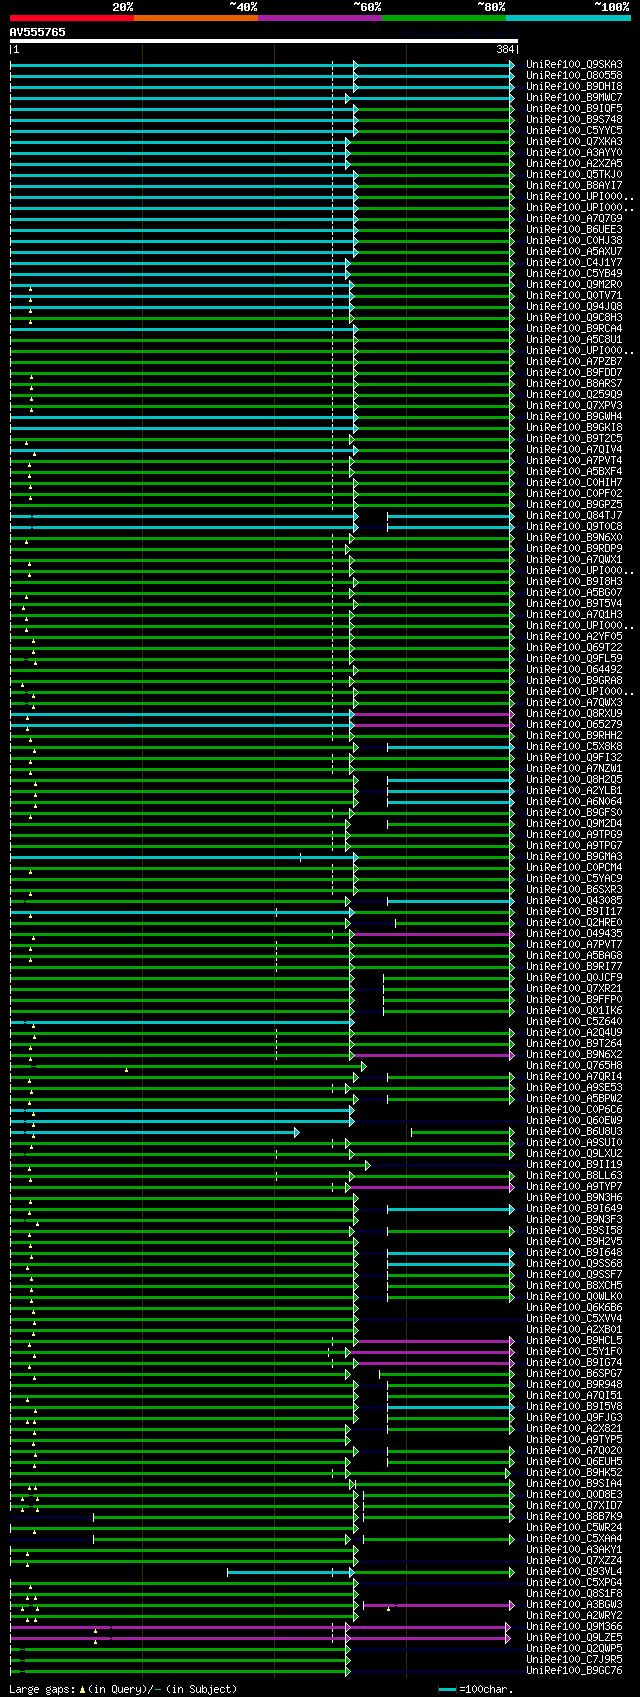Click the last hit UniRef100_B9GC76

coord(574,1671)
